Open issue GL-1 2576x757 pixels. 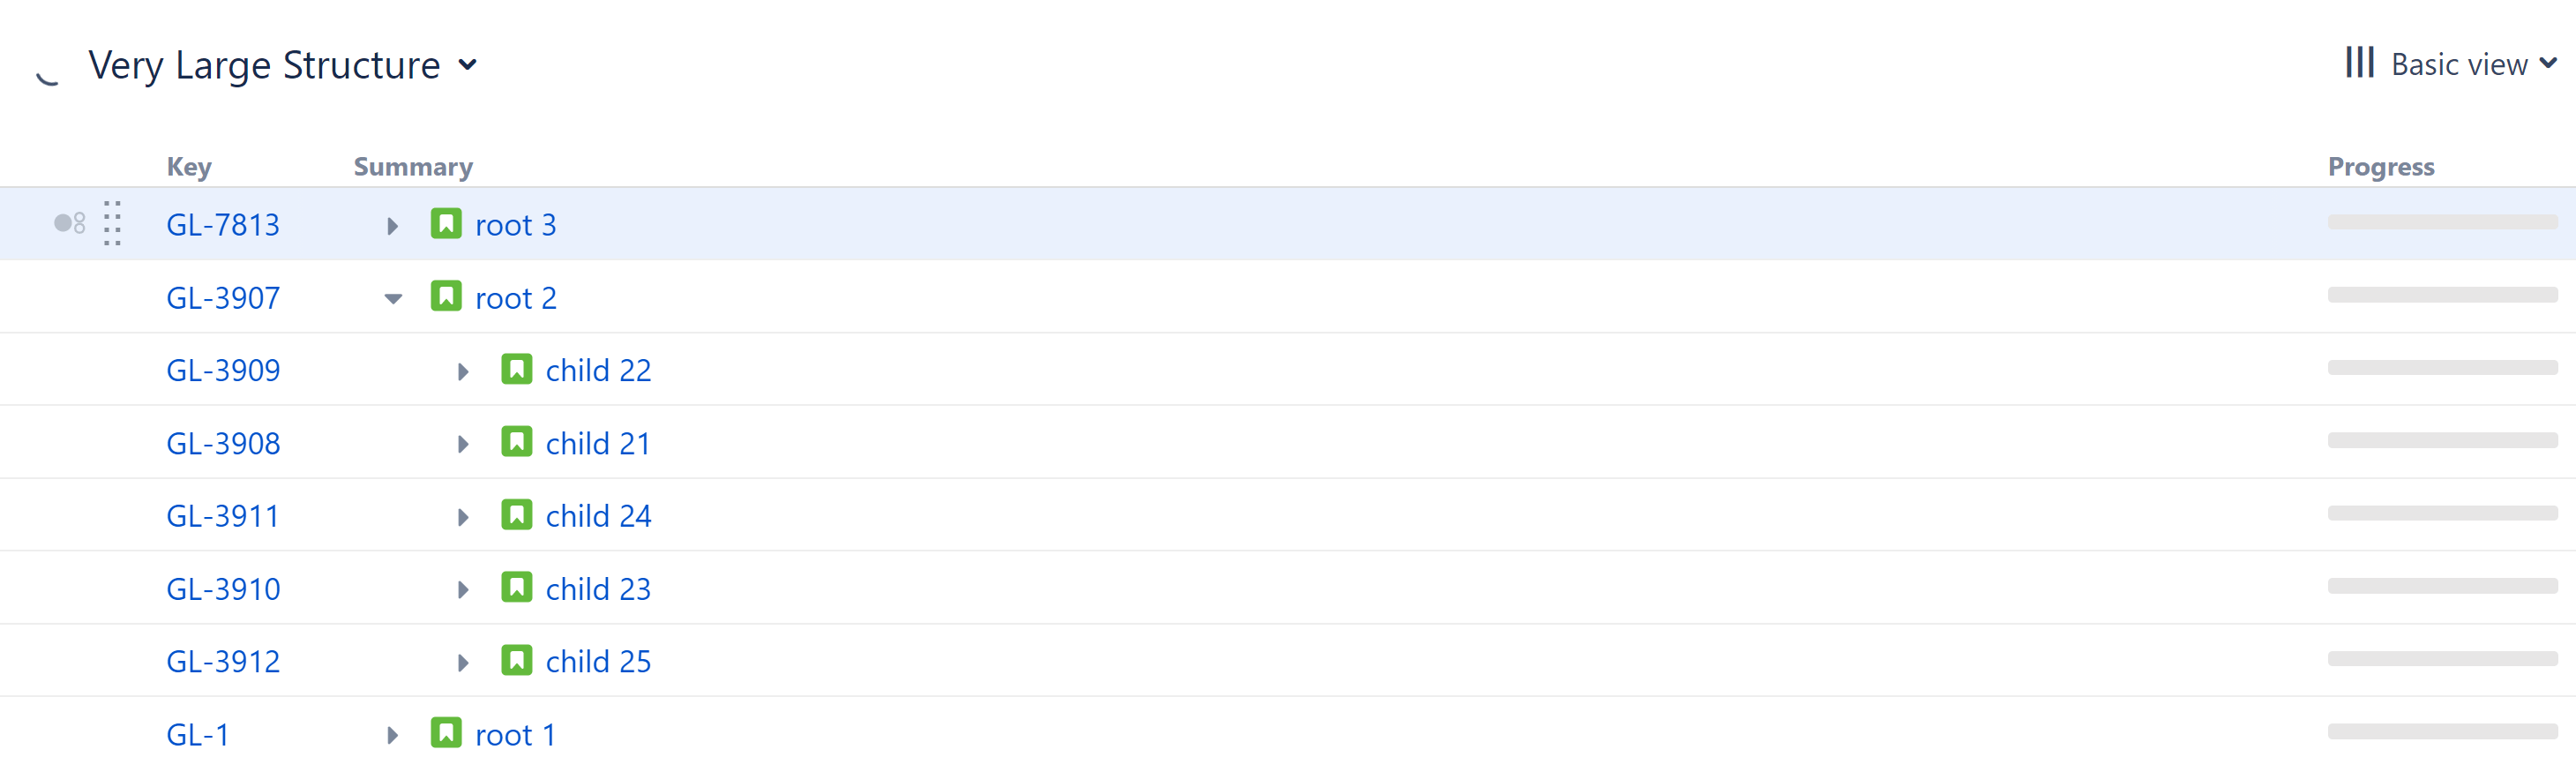pos(196,733)
